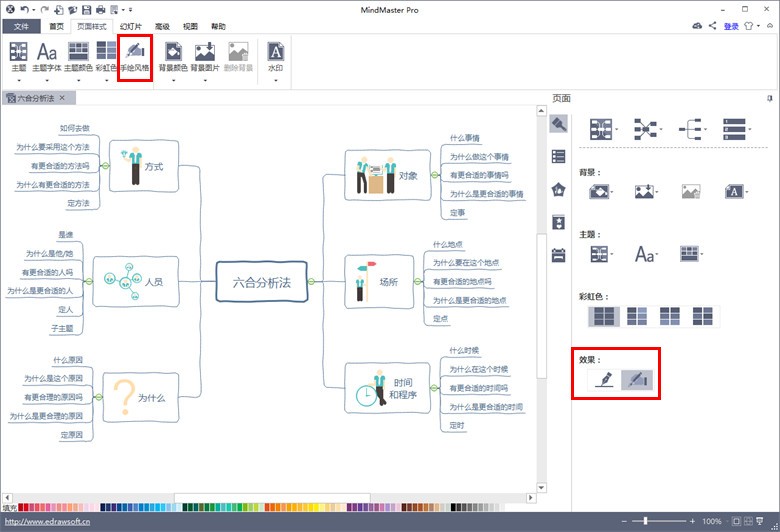
Task: Click the Print icon in title bar
Action: pos(100,9)
